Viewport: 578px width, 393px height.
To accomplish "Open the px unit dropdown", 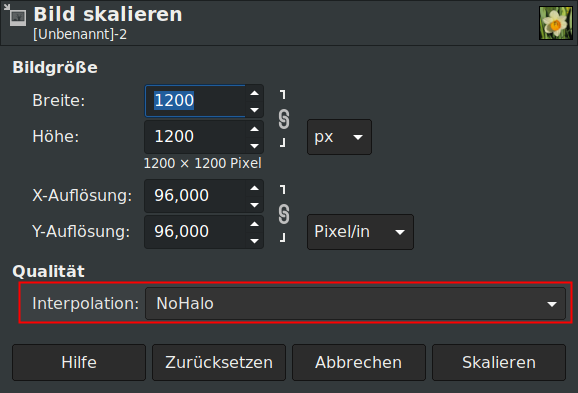I will click(x=339, y=137).
